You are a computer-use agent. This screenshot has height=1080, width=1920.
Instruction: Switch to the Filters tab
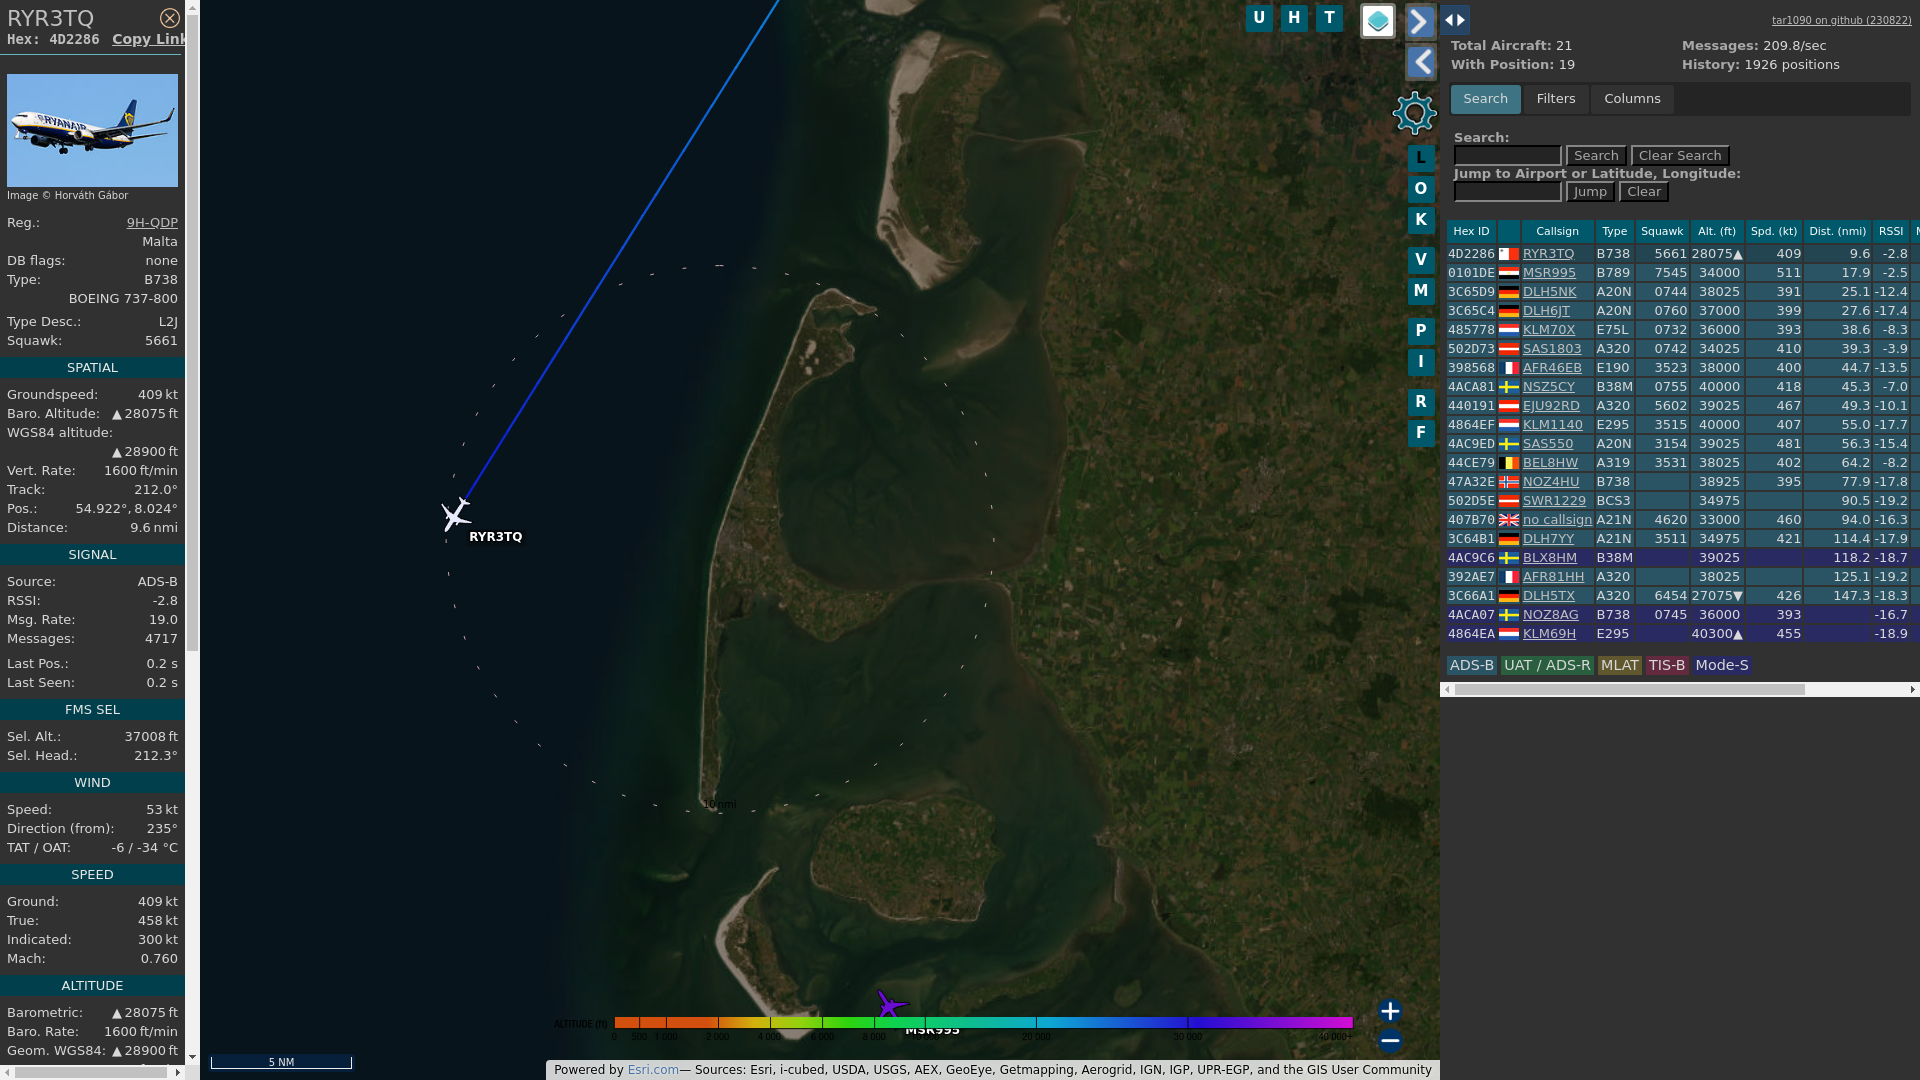(1555, 99)
